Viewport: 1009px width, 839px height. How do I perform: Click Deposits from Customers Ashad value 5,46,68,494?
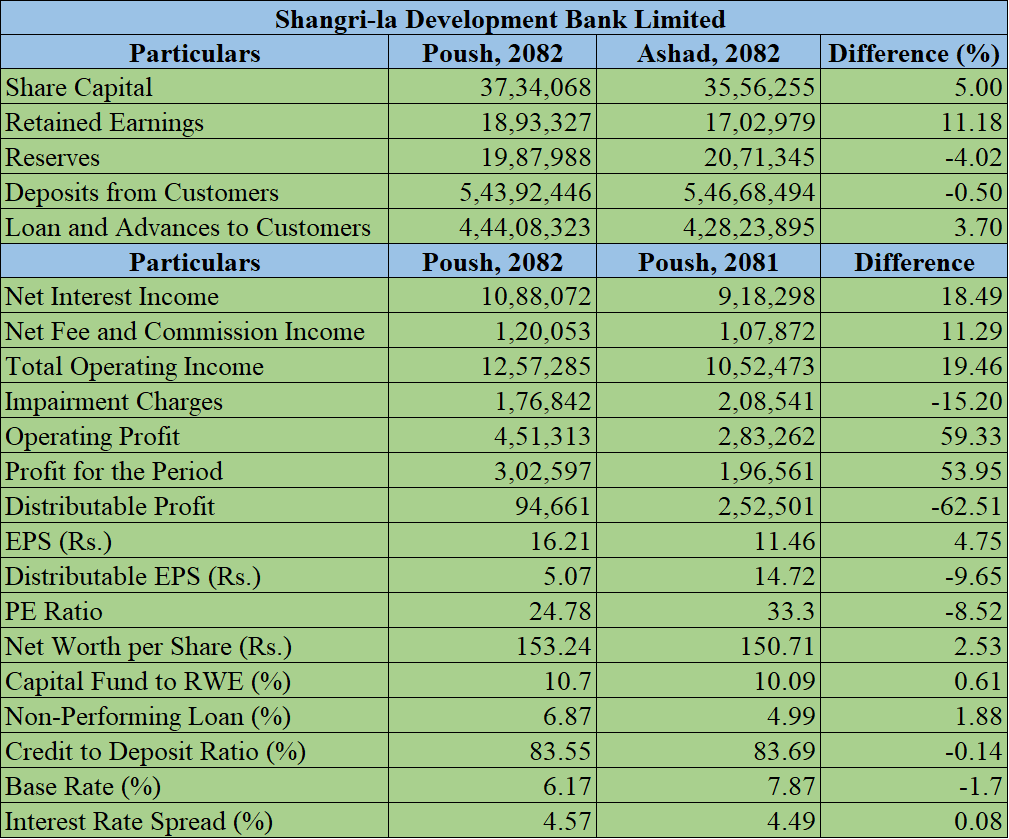[x=749, y=193]
